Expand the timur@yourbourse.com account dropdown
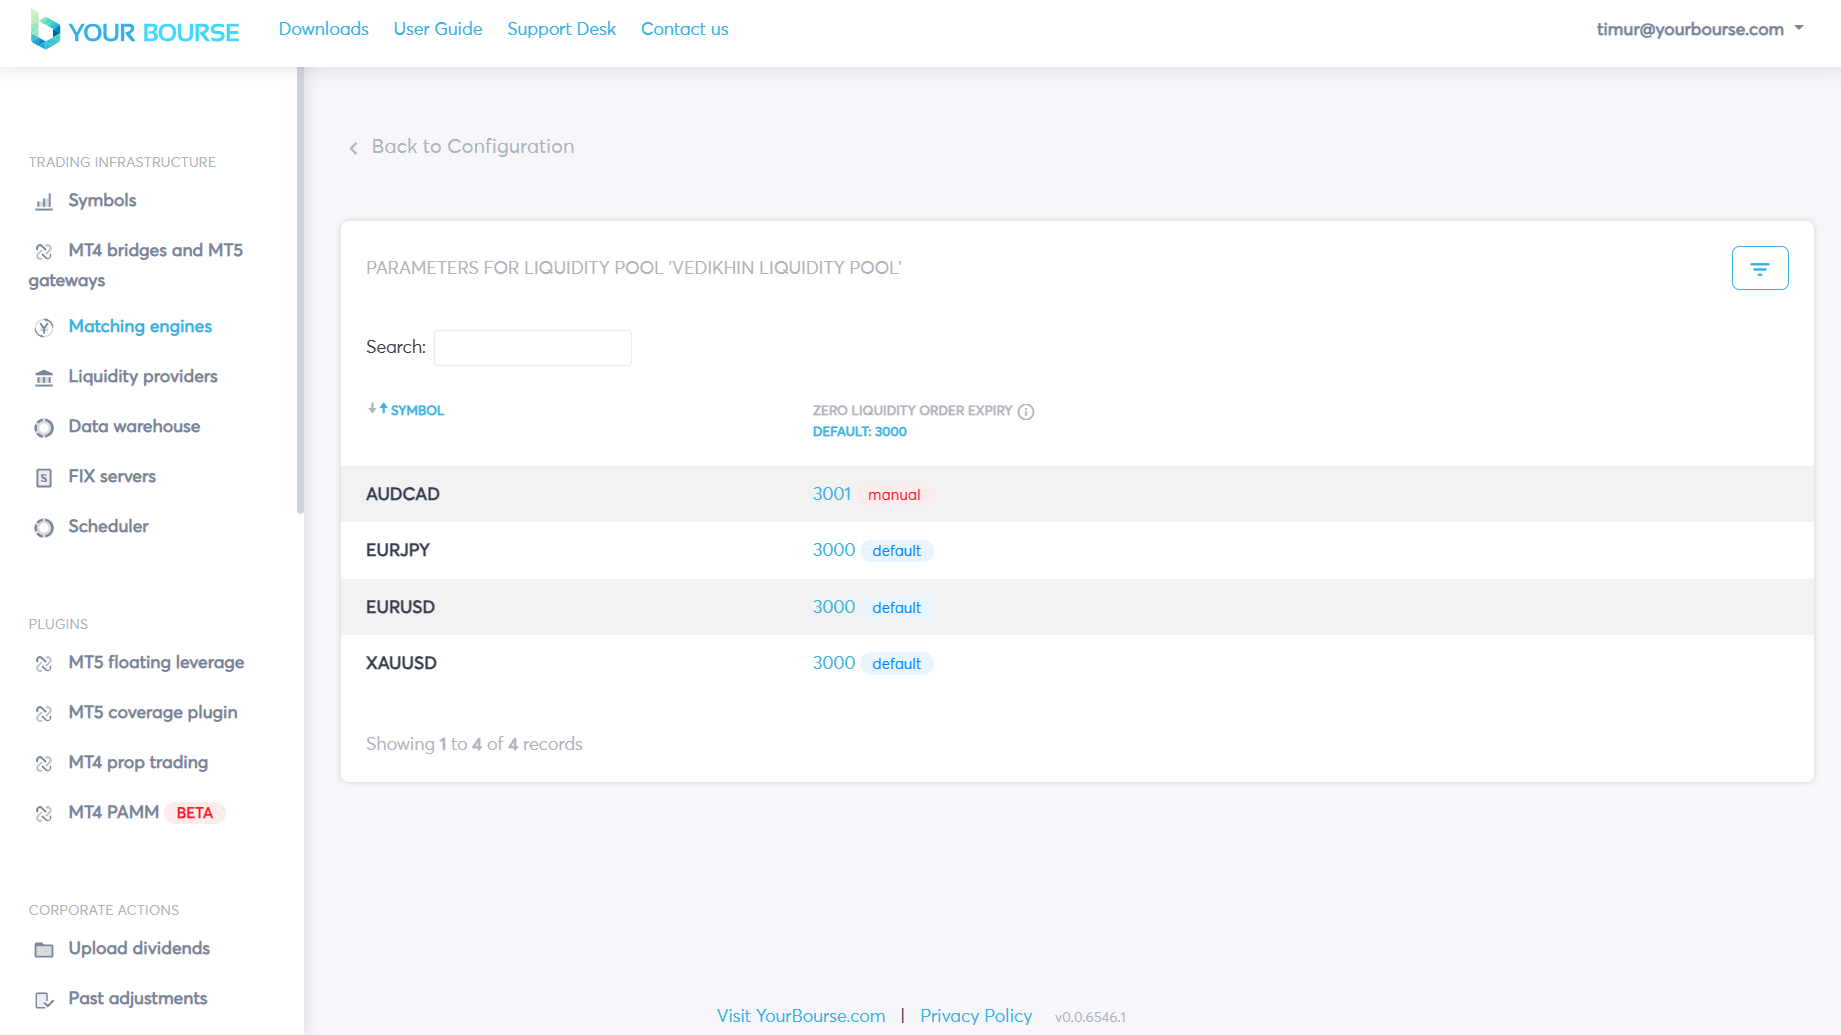1841x1035 pixels. (x=1699, y=29)
